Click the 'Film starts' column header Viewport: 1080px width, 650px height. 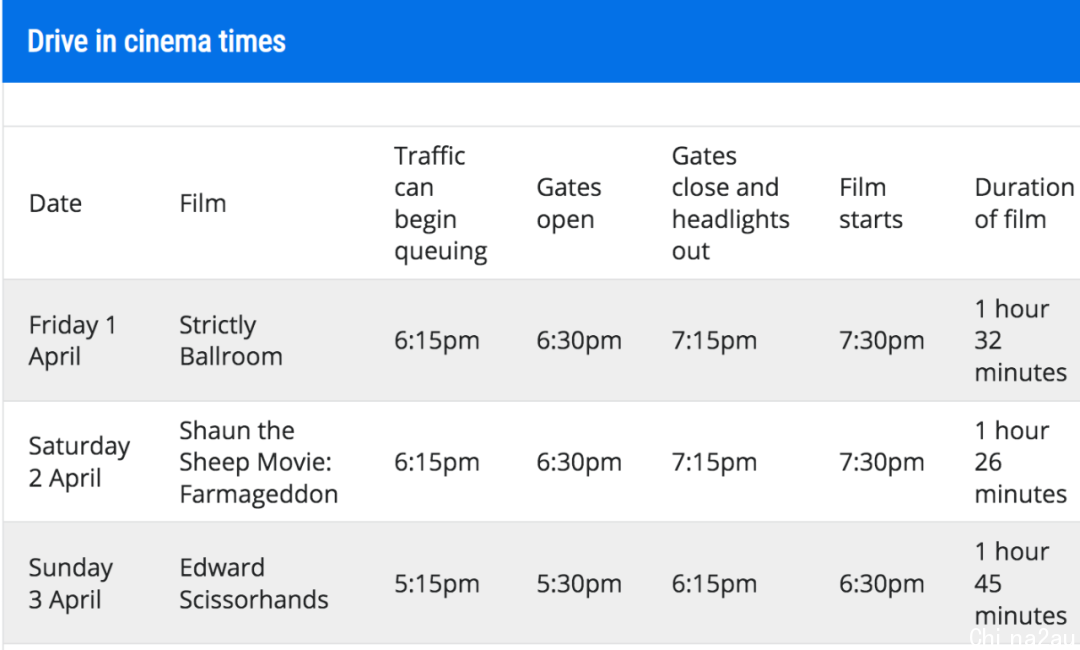[x=871, y=204]
